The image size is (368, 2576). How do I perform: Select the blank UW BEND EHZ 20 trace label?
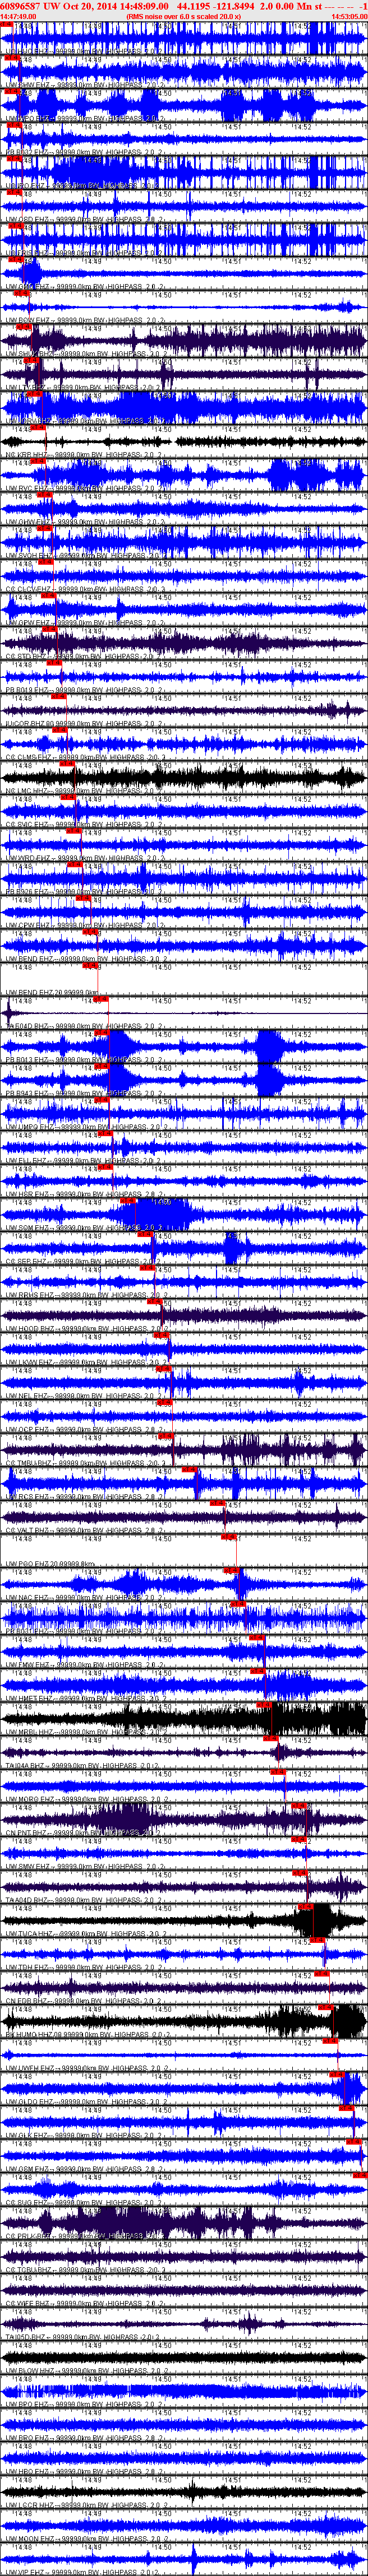pos(51,993)
